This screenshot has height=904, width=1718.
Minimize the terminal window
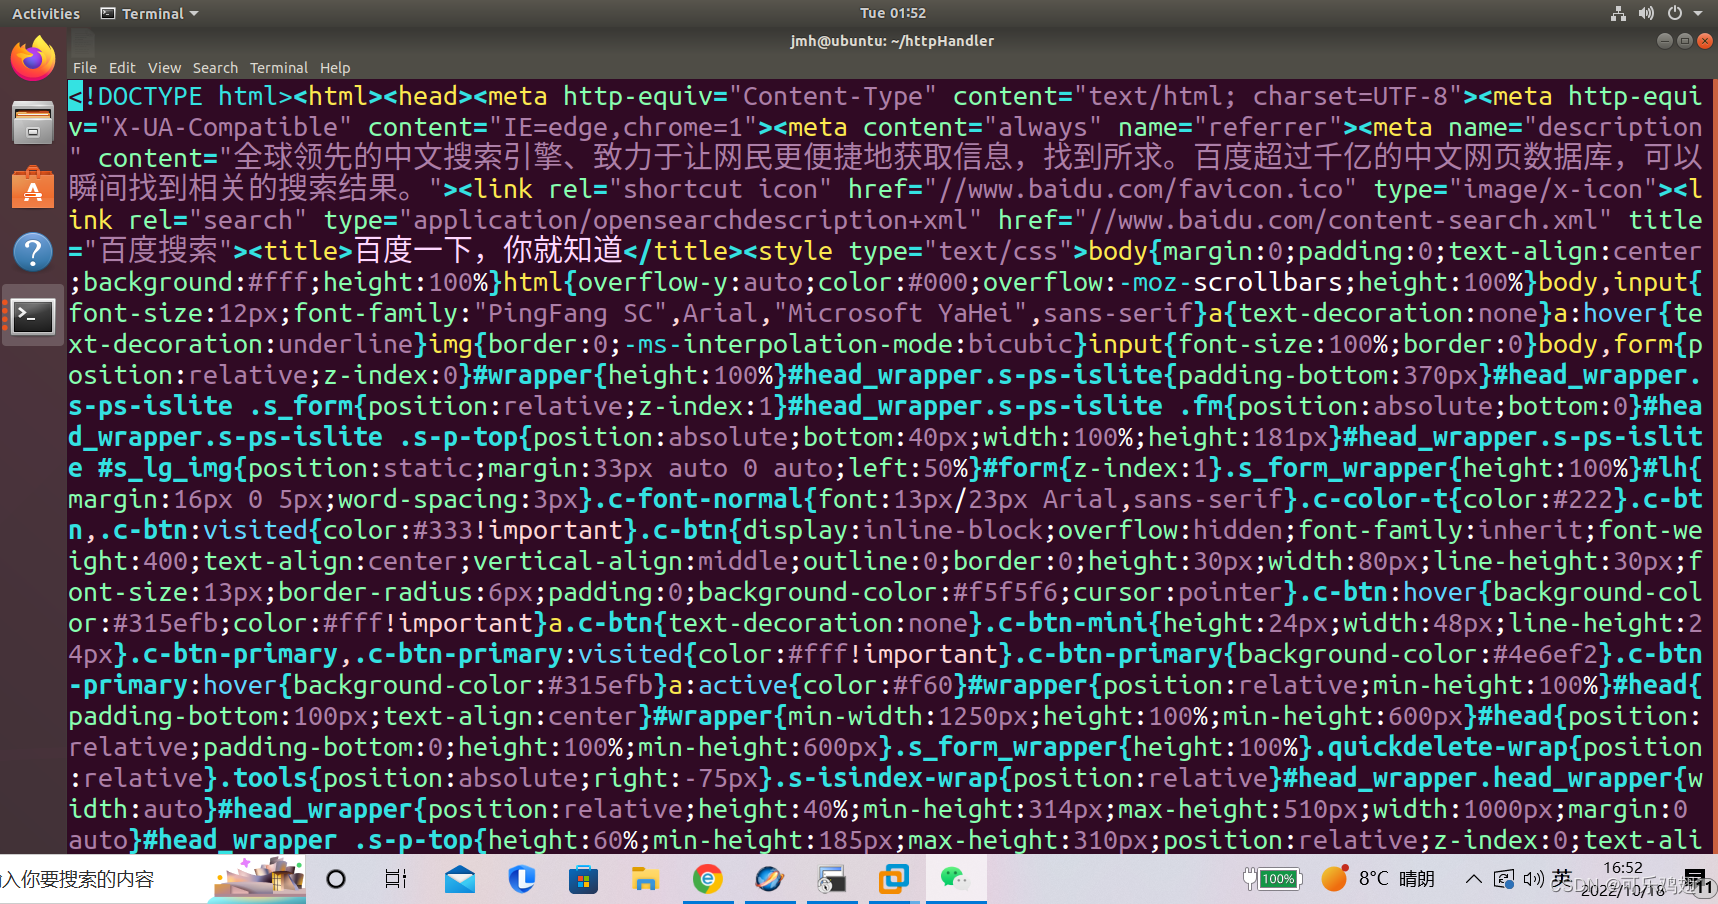[1664, 41]
